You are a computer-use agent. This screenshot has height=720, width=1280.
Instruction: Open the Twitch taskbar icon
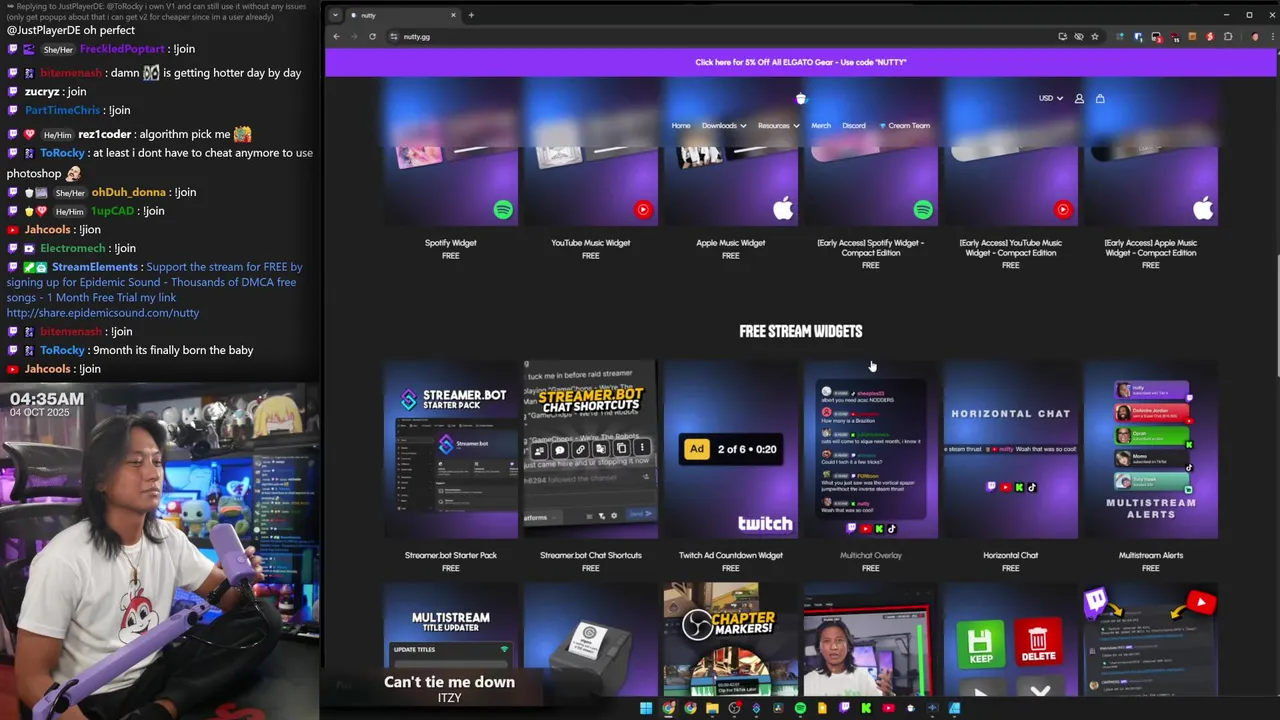click(844, 708)
